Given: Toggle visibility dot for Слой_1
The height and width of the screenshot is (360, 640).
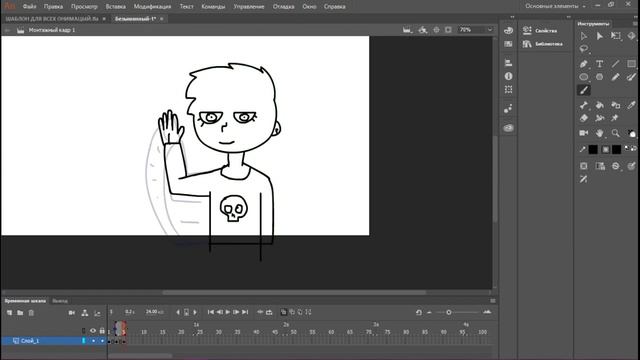Looking at the screenshot, I should (93, 341).
